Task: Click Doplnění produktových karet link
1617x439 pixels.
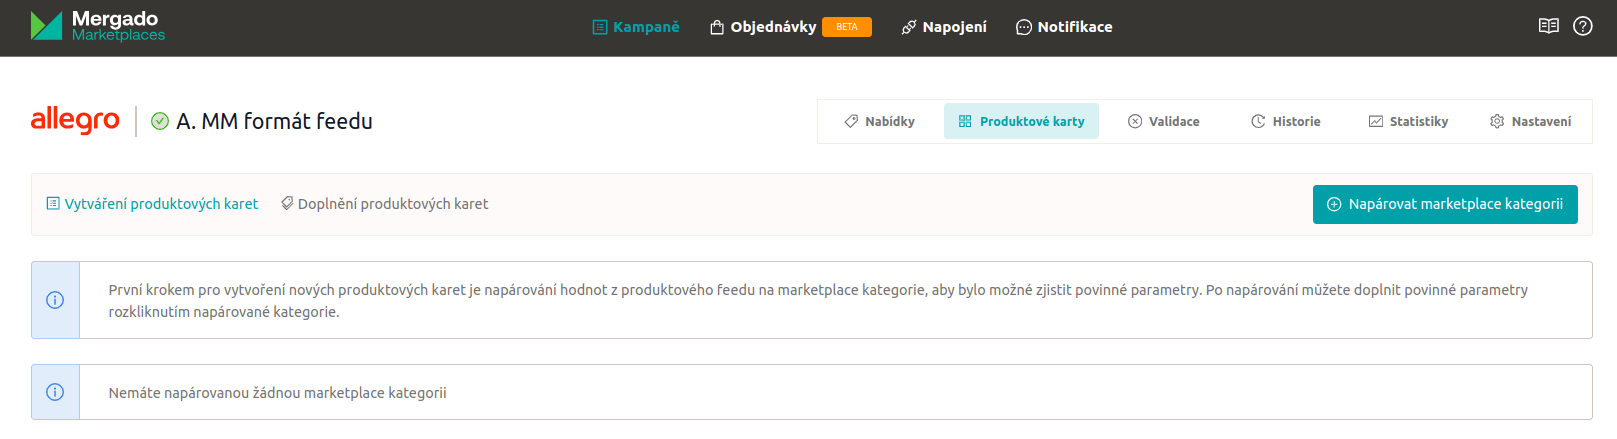Action: pos(384,204)
